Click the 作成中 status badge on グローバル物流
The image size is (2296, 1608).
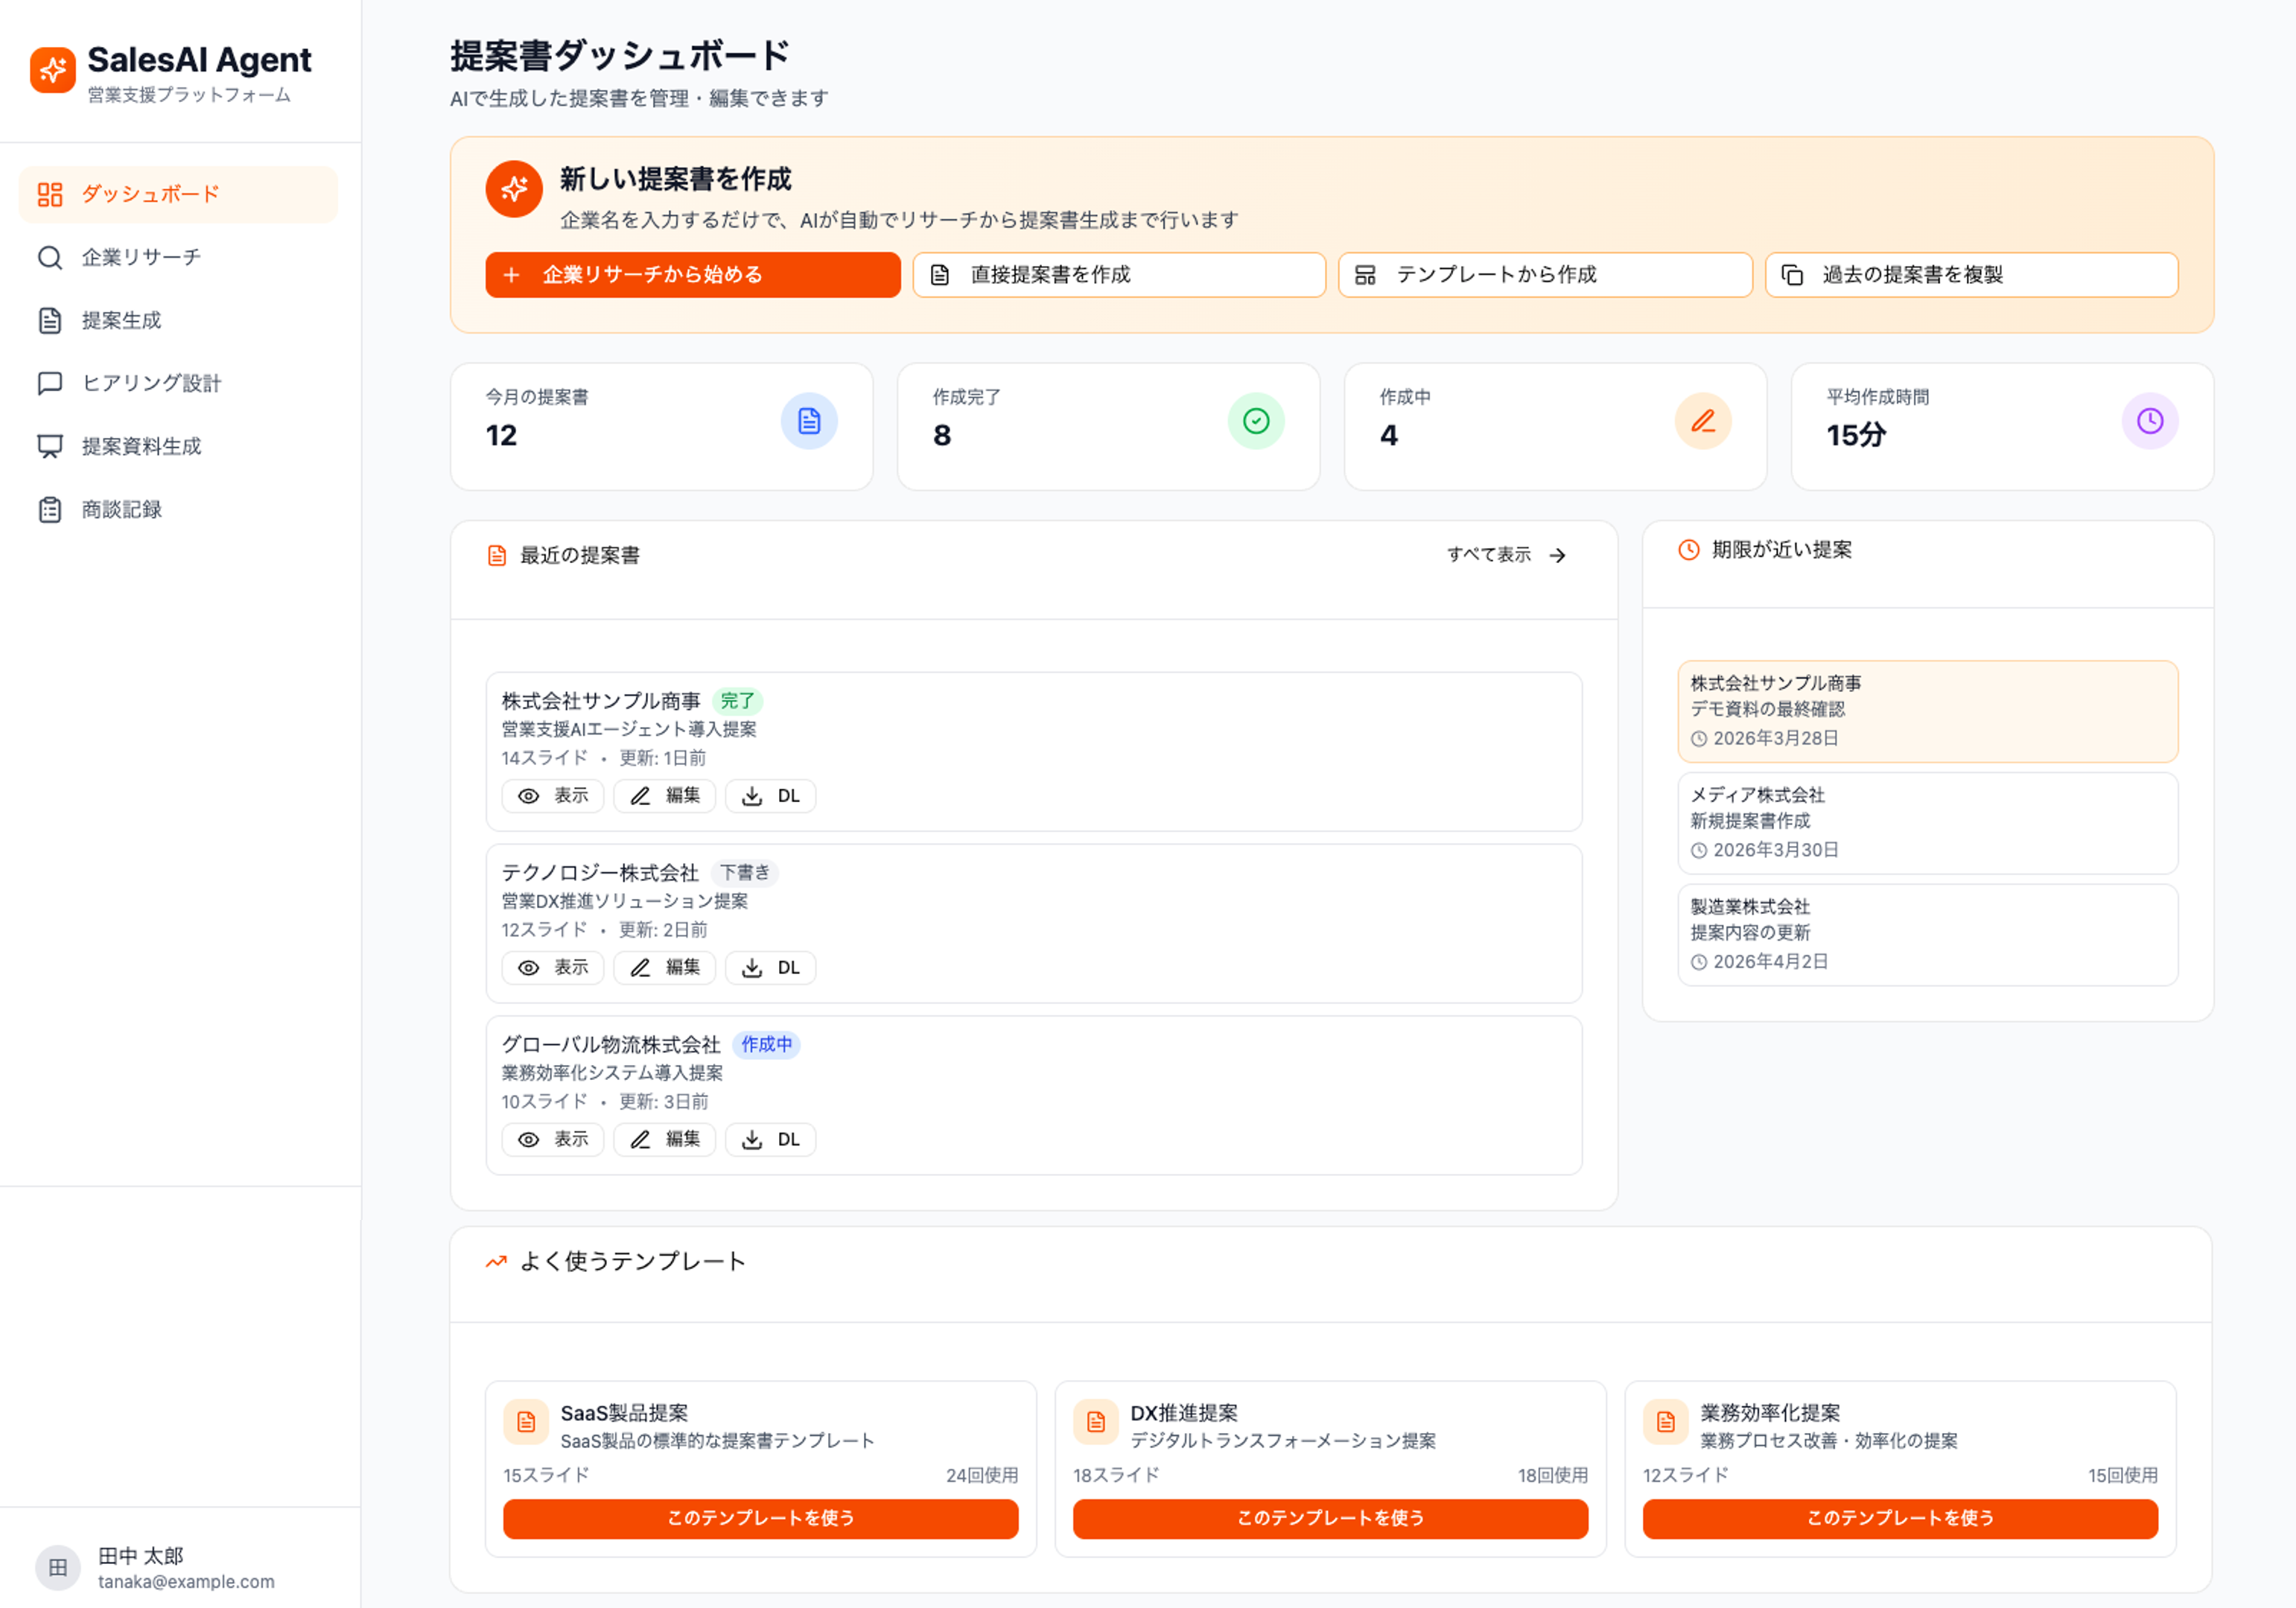(766, 1044)
